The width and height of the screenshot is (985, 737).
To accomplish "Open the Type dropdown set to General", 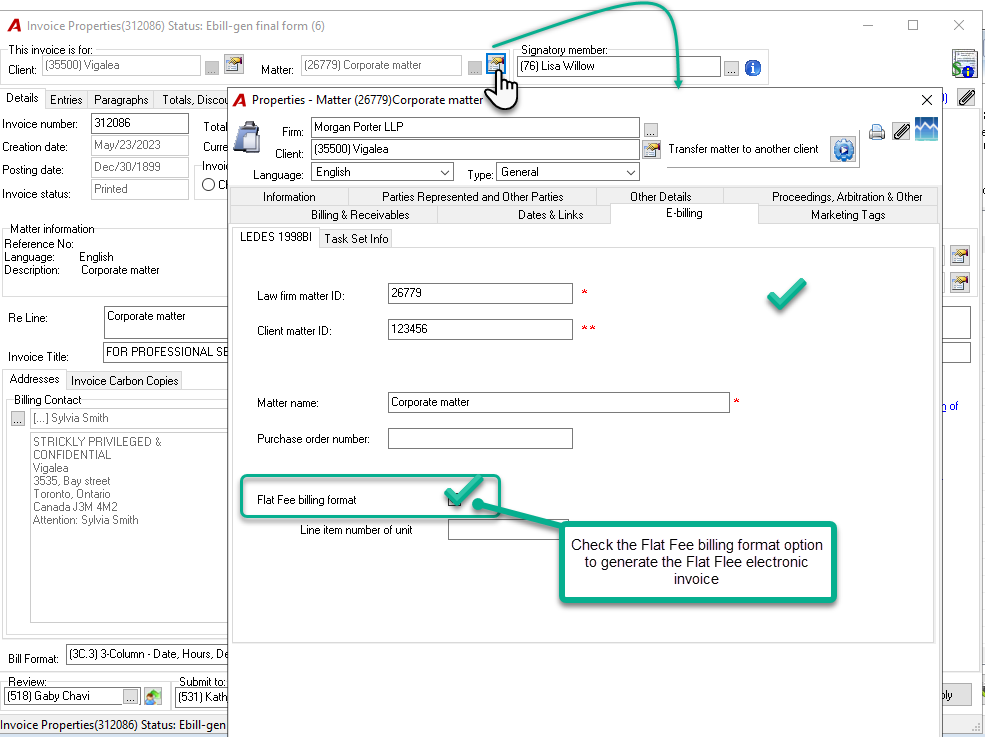I will pos(568,172).
